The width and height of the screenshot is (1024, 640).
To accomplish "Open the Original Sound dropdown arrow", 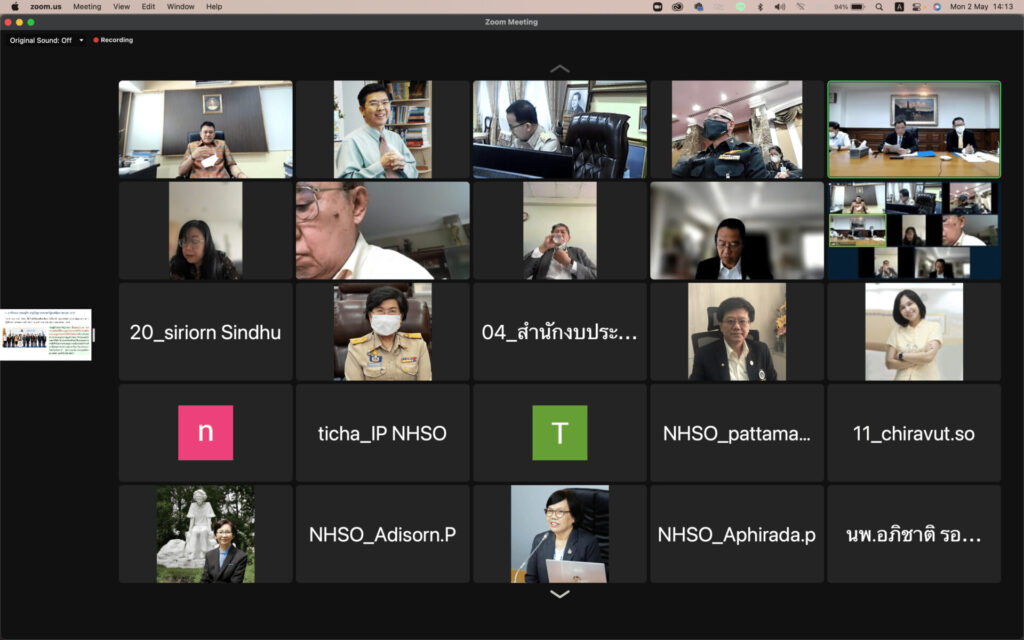I will pyautogui.click(x=81, y=40).
